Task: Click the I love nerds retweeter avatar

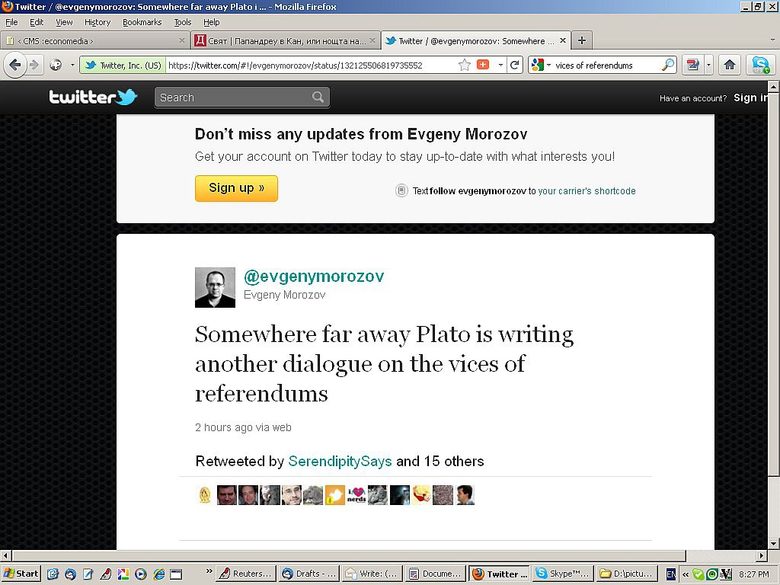Action: click(356, 495)
